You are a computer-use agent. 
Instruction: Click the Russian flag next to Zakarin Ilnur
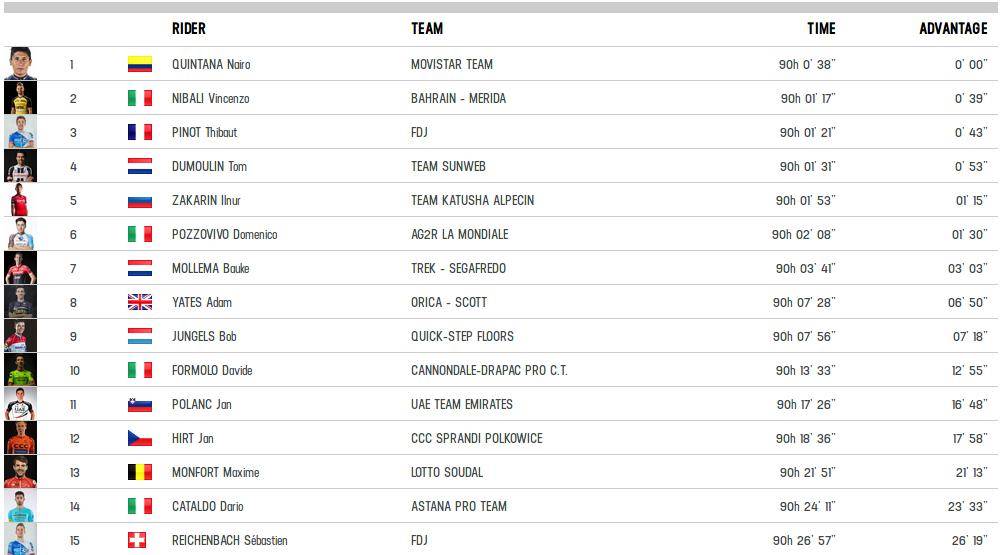pyautogui.click(x=140, y=200)
